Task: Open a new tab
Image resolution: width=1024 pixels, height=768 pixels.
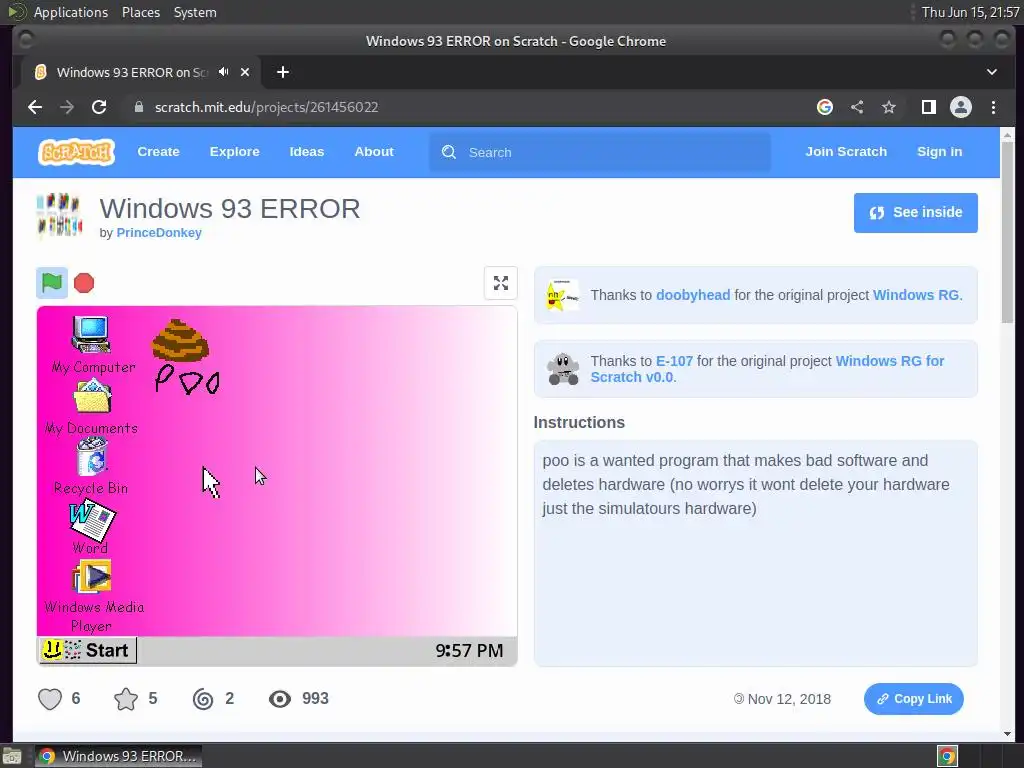Action: (283, 72)
